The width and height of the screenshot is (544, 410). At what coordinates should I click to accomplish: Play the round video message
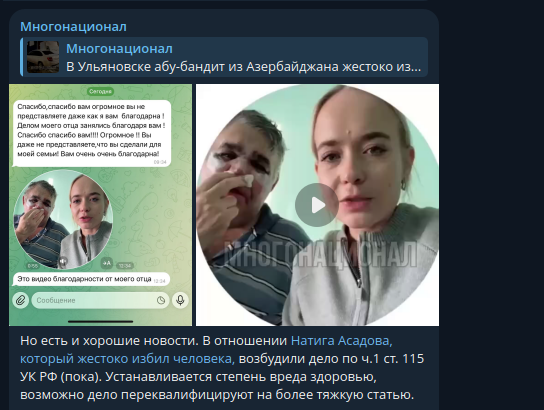click(316, 205)
